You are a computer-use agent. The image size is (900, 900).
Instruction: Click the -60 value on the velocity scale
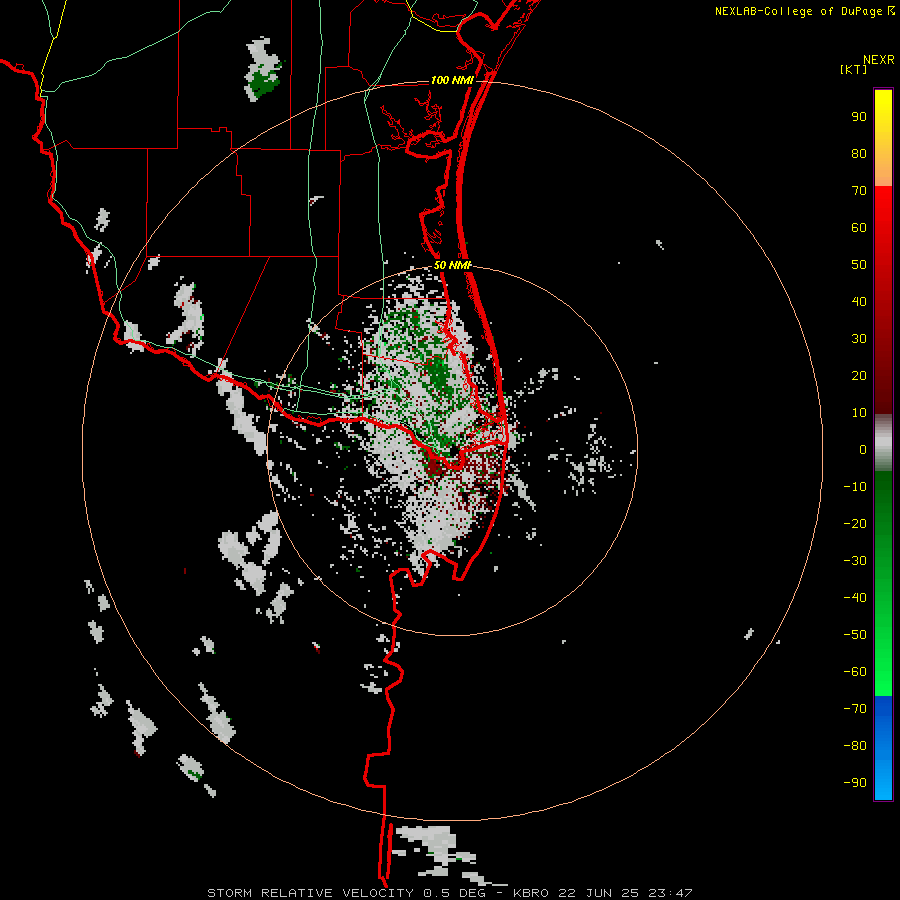tap(855, 672)
